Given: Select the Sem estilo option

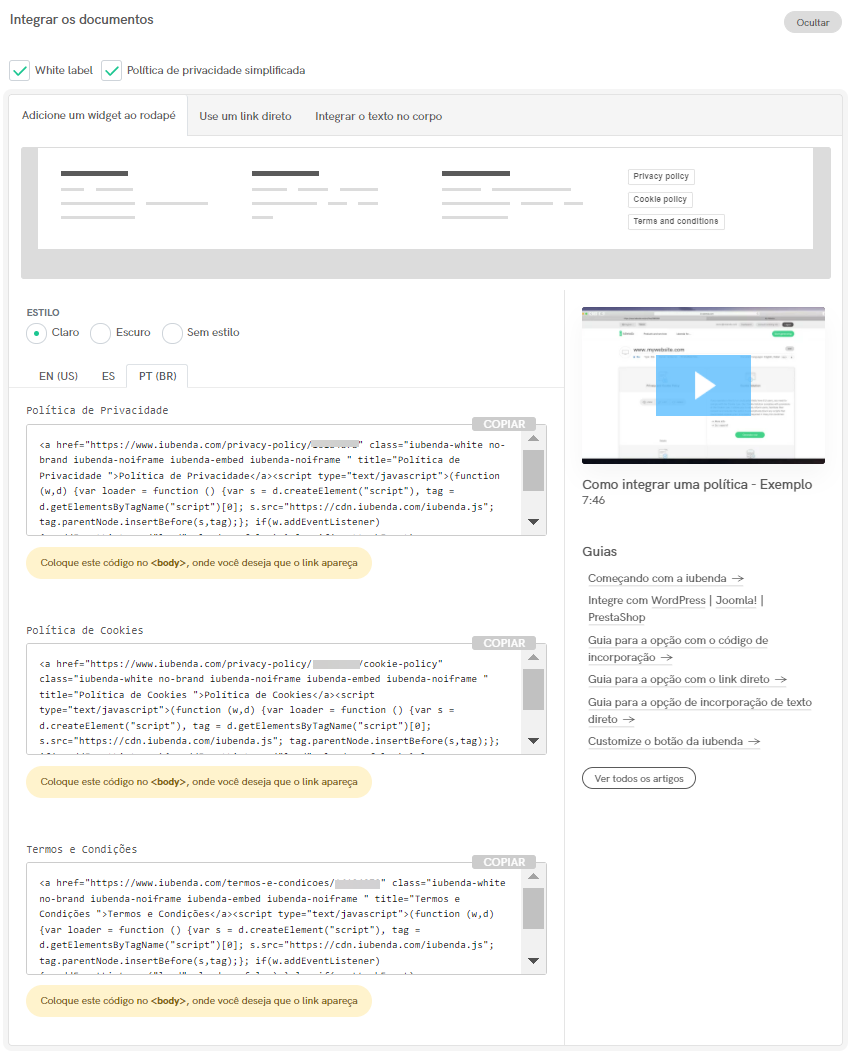Looking at the screenshot, I should click(x=171, y=332).
